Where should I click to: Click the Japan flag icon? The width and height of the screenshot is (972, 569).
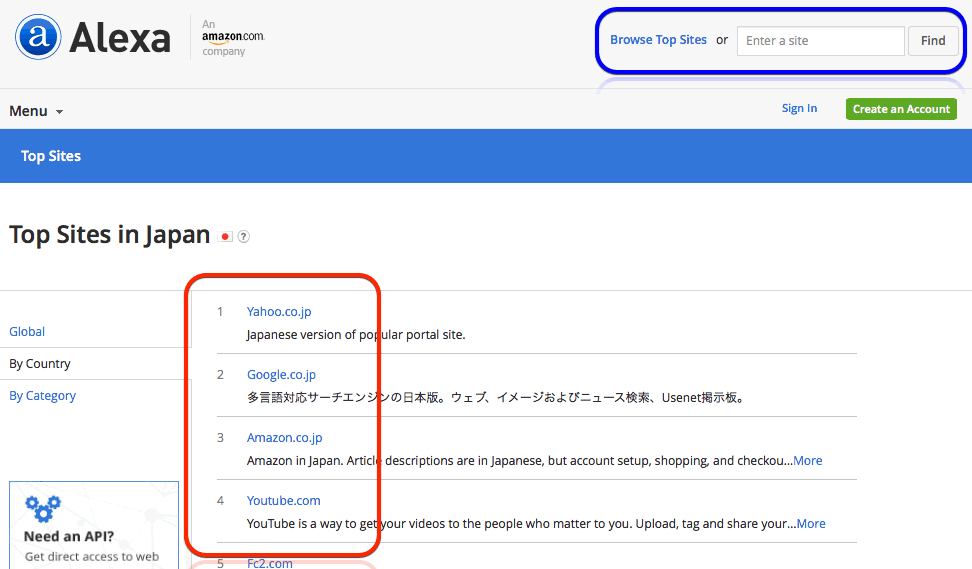click(226, 237)
